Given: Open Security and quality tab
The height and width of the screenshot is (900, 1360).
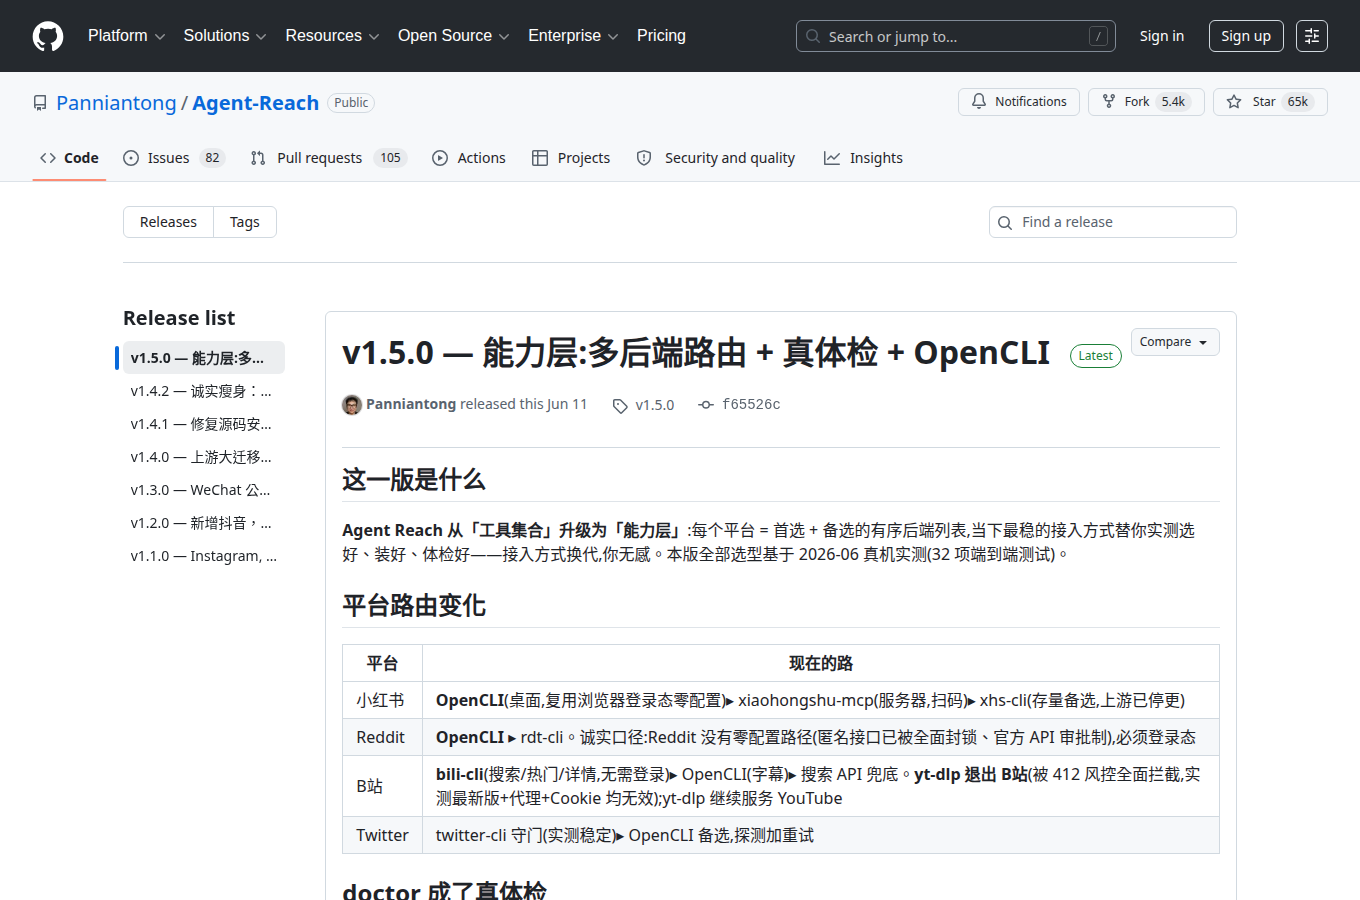Looking at the screenshot, I should pos(716,158).
